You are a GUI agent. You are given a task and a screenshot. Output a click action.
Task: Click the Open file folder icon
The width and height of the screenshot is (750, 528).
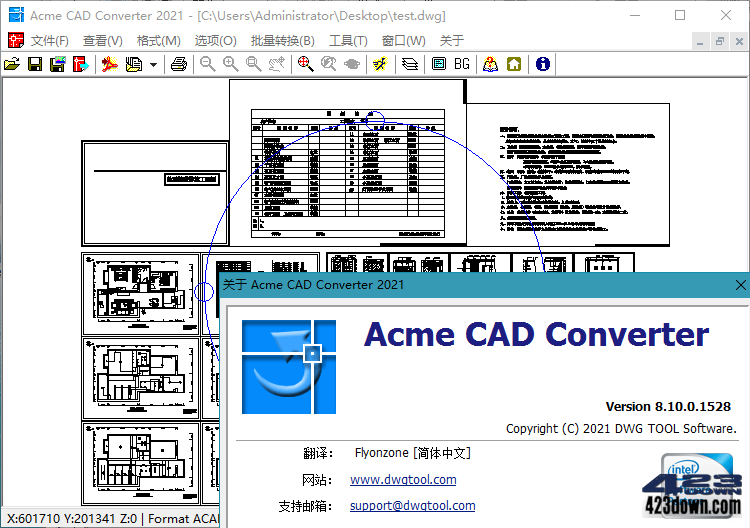point(12,64)
